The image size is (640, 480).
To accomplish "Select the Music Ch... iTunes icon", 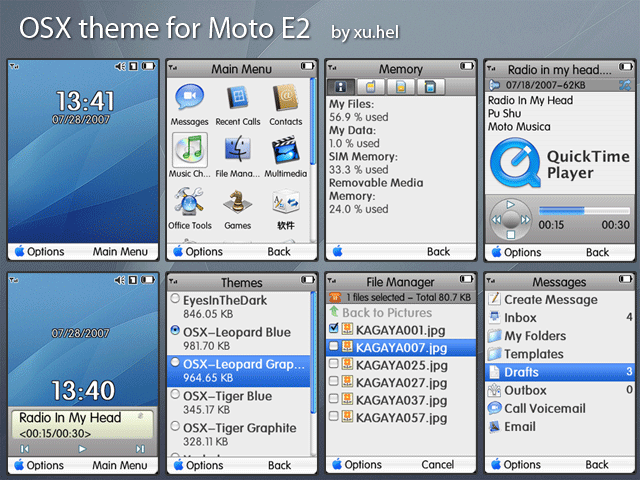I will [x=190, y=150].
